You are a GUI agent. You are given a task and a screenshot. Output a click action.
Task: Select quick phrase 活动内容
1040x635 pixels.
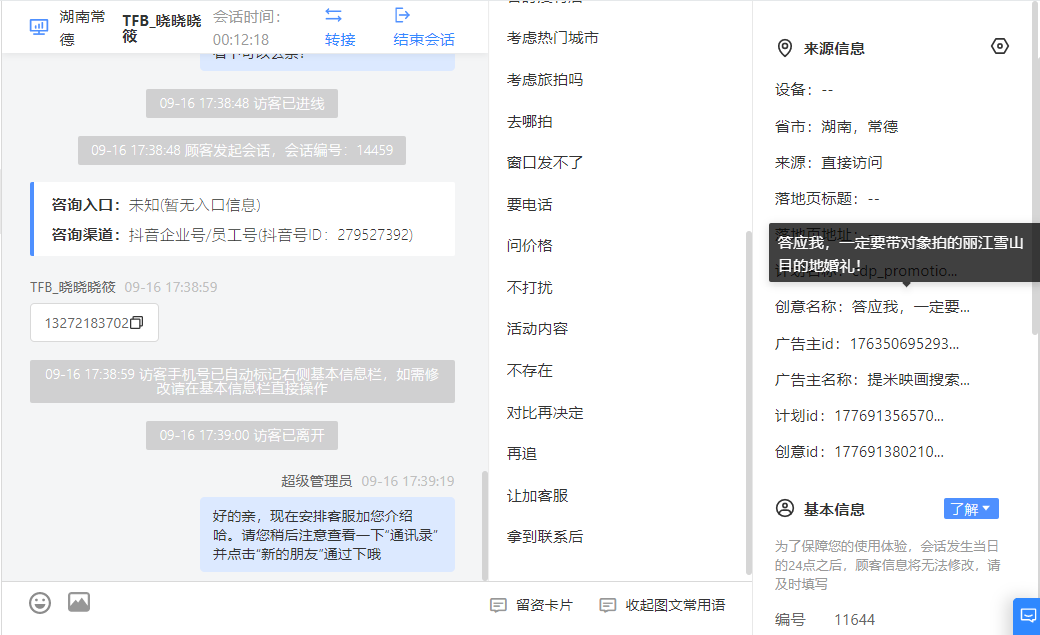point(537,329)
